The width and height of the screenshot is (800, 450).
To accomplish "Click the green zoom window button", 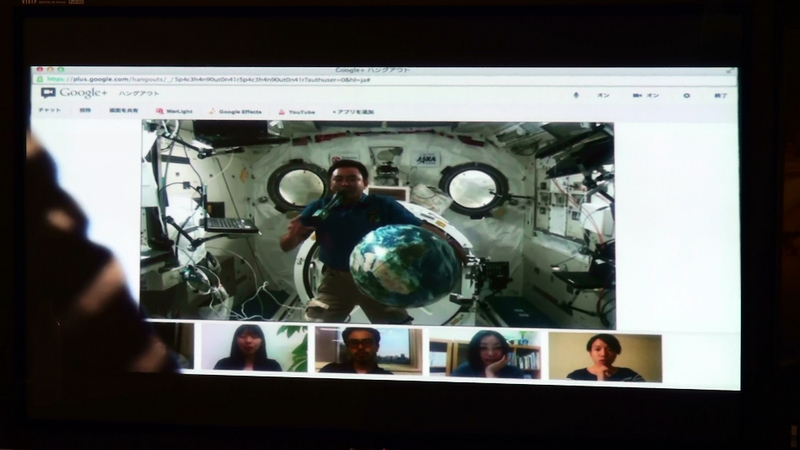I will [61, 69].
